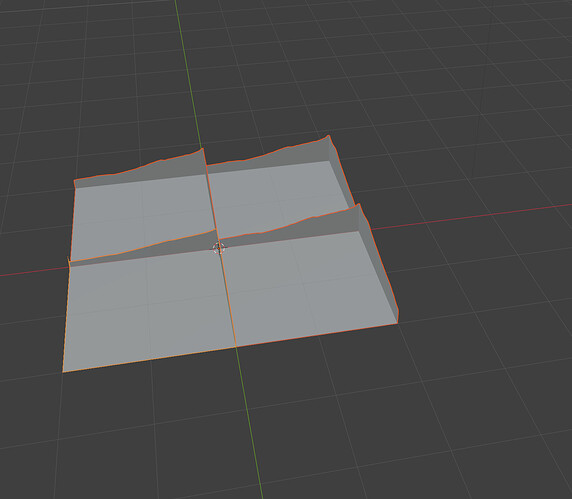
Task: Click the green Y axis line below the mesh
Action: click(x=249, y=419)
